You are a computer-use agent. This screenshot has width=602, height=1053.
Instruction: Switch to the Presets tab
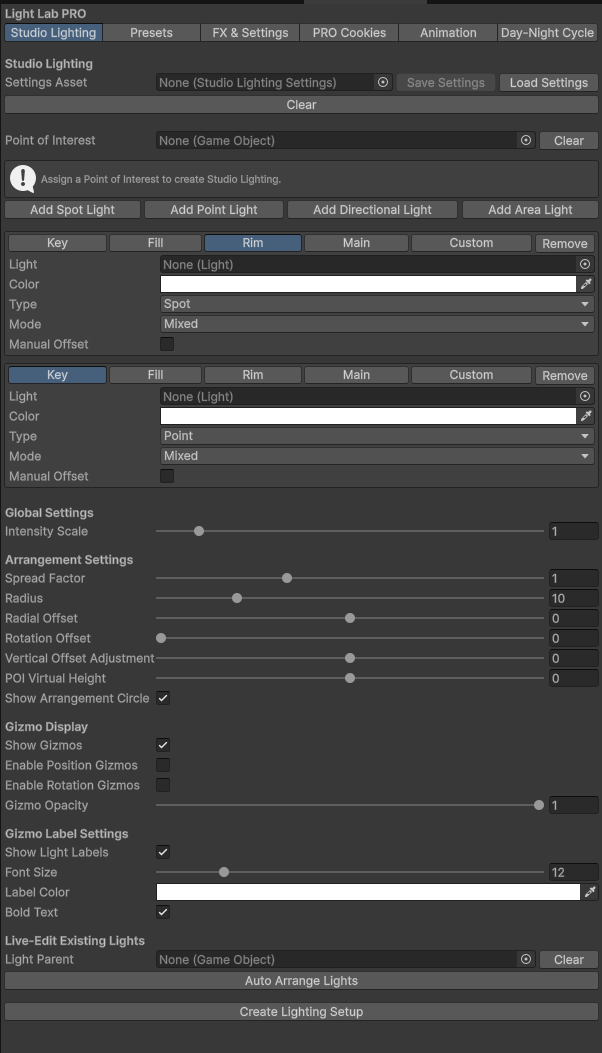point(151,32)
